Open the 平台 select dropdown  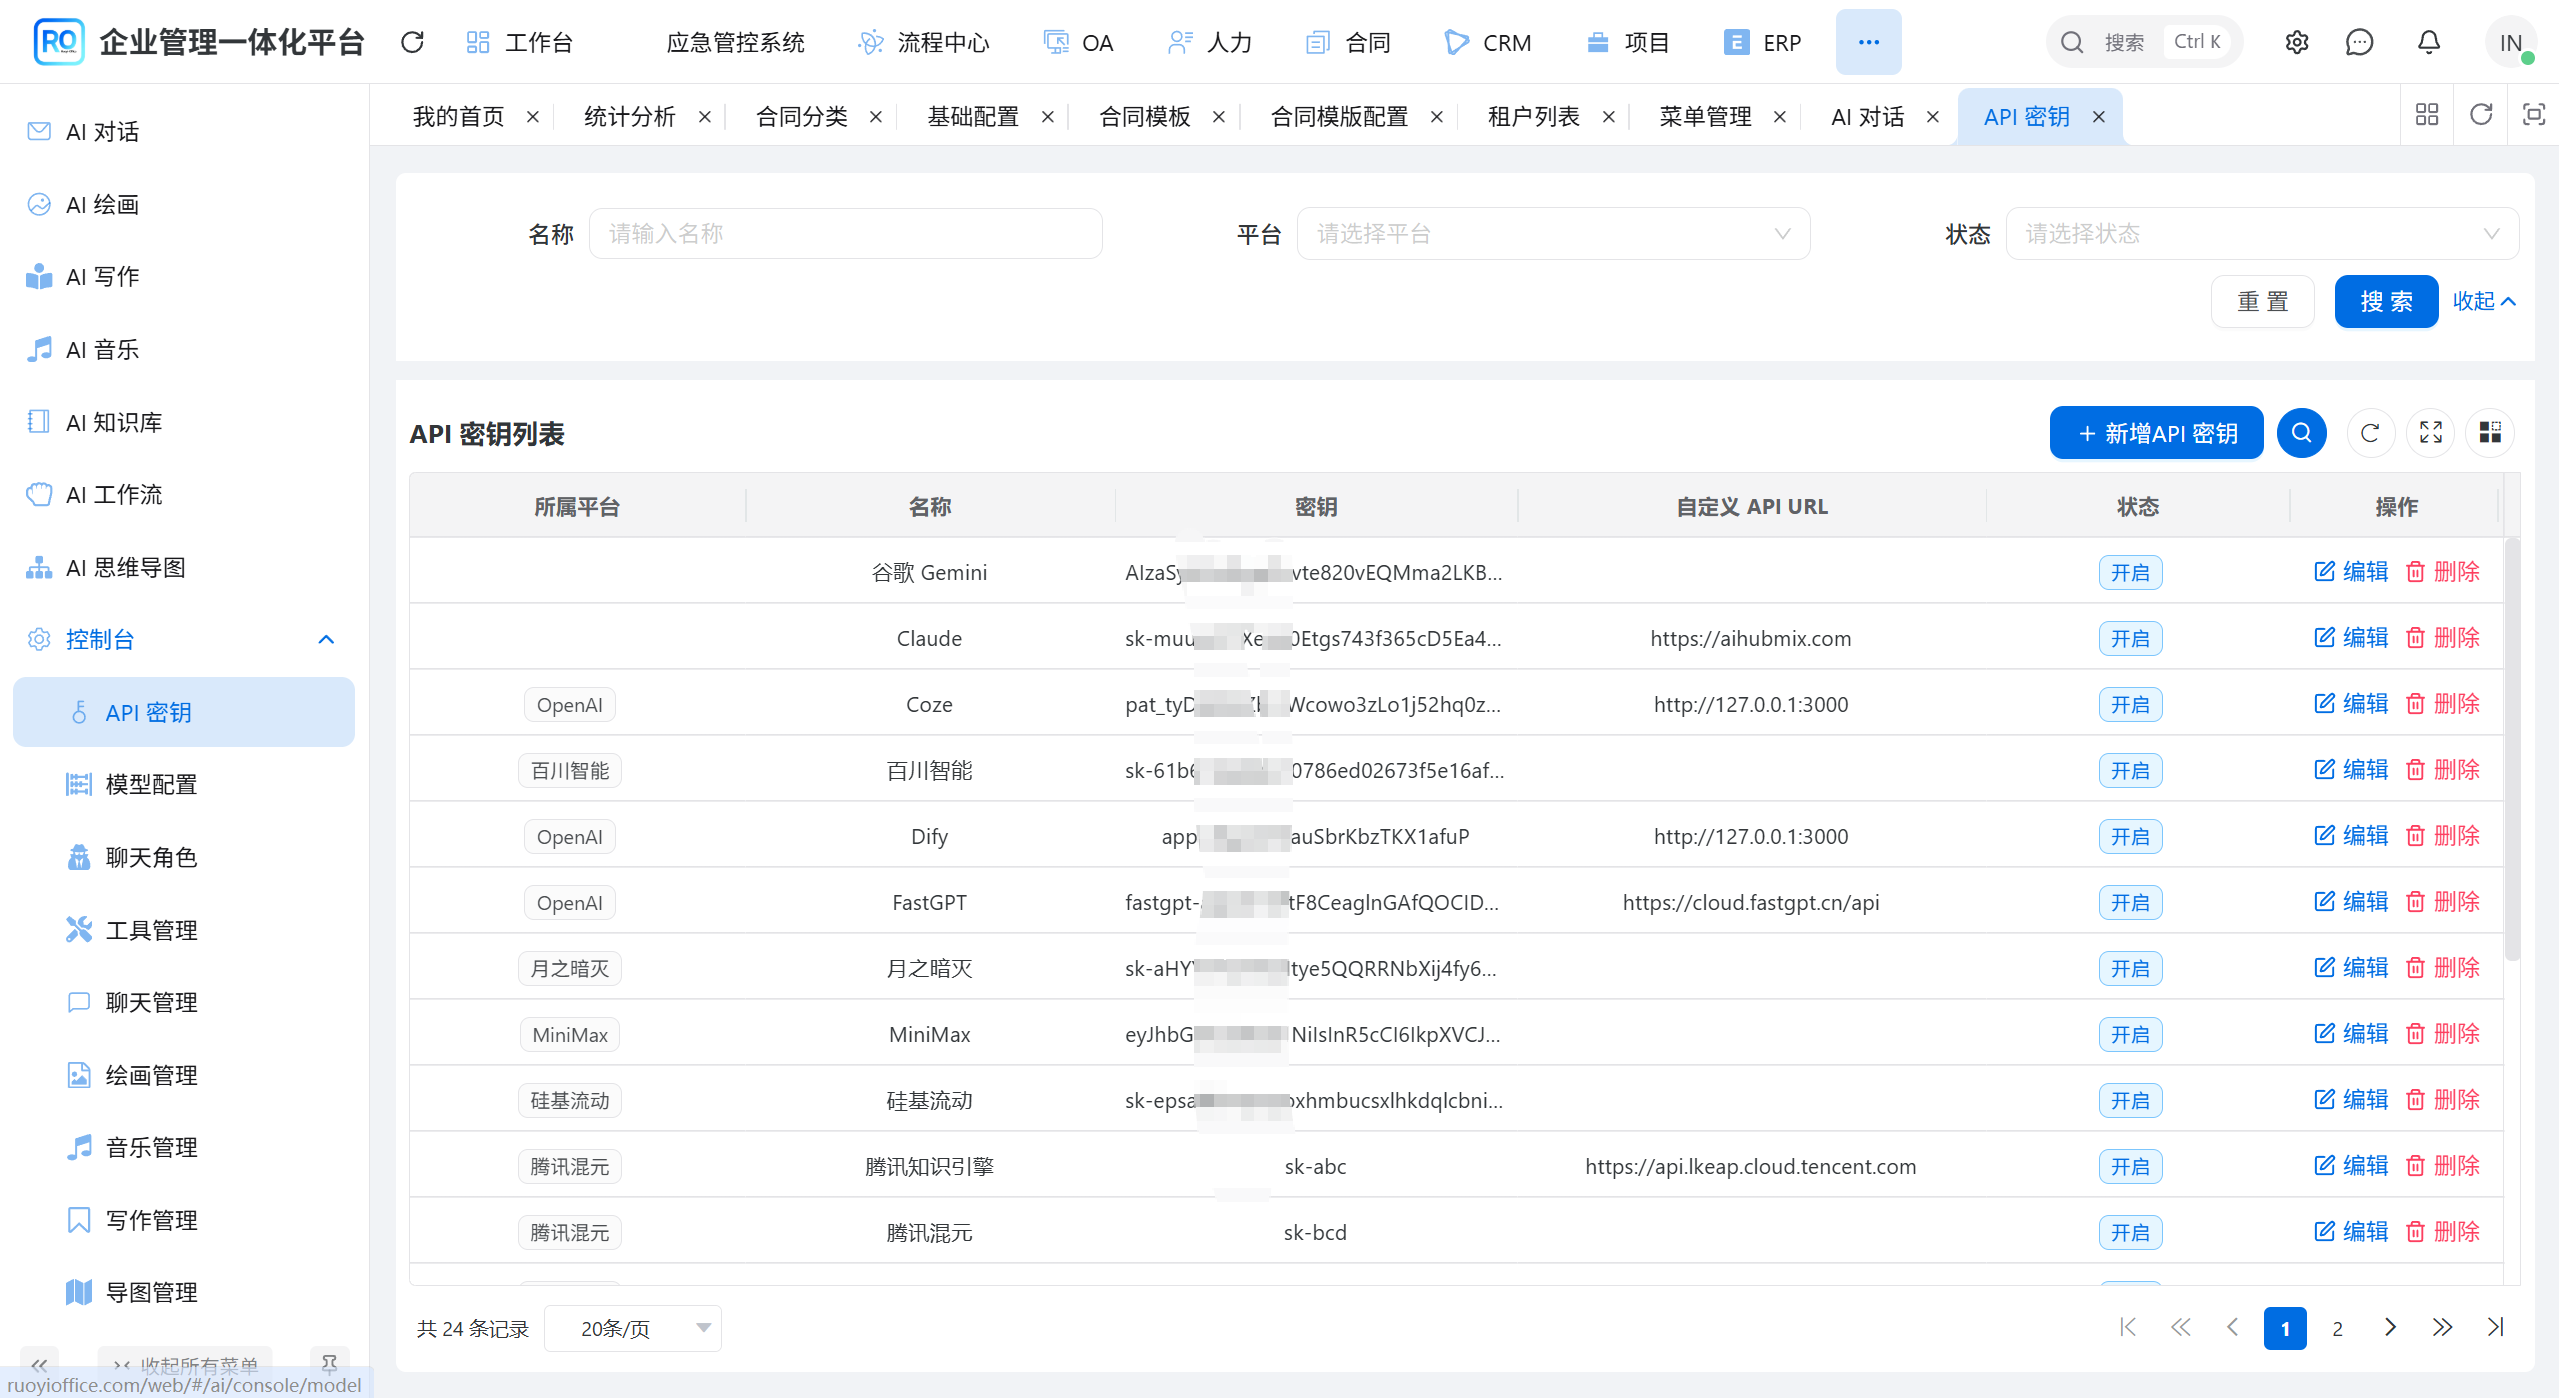(x=1553, y=234)
